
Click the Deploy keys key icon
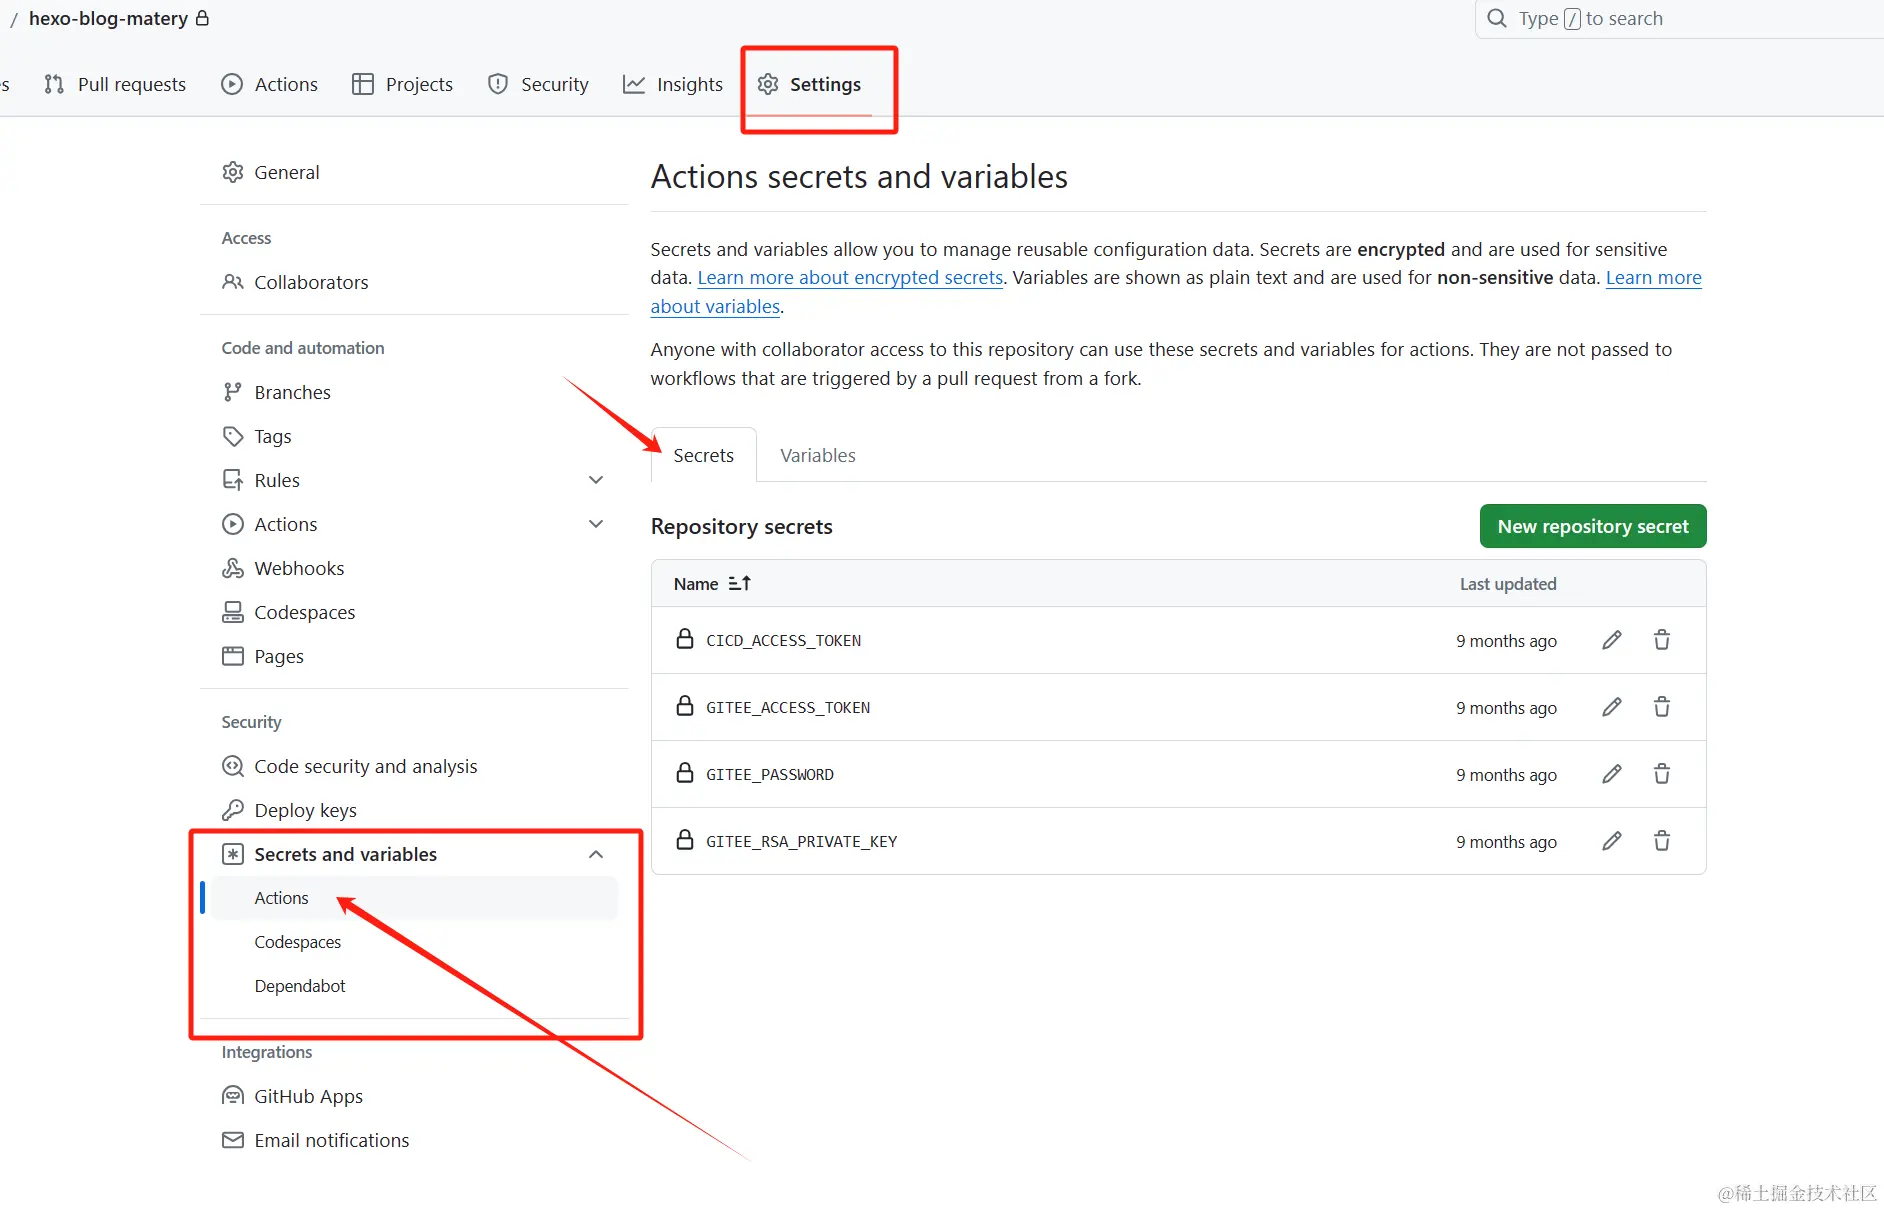pos(233,810)
